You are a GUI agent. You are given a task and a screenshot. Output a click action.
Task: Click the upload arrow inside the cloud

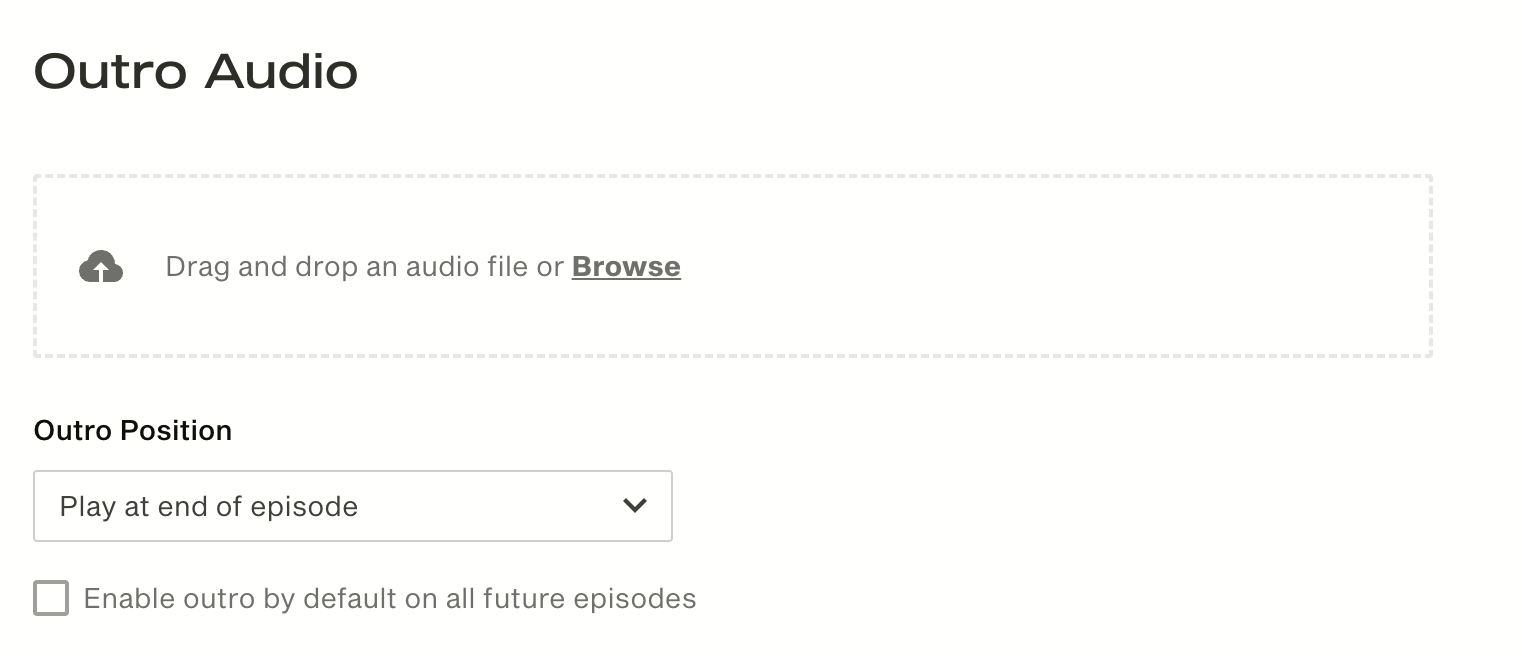coord(101,269)
